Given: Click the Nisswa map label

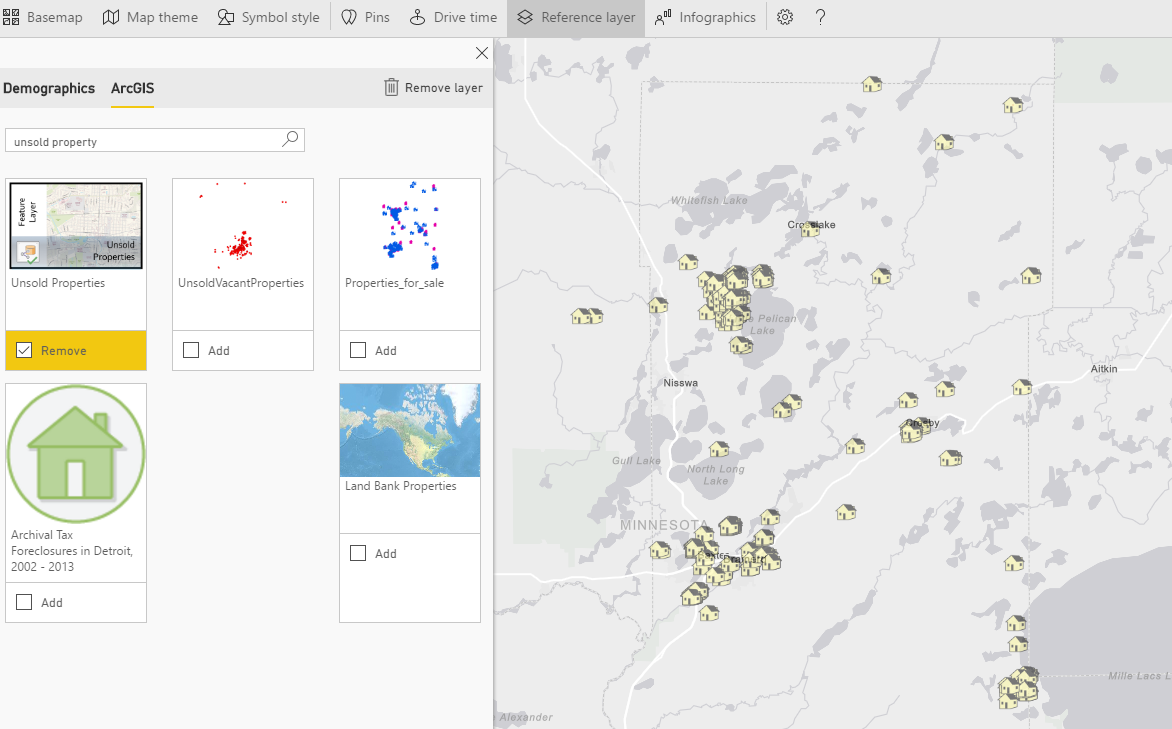Looking at the screenshot, I should click(680, 383).
